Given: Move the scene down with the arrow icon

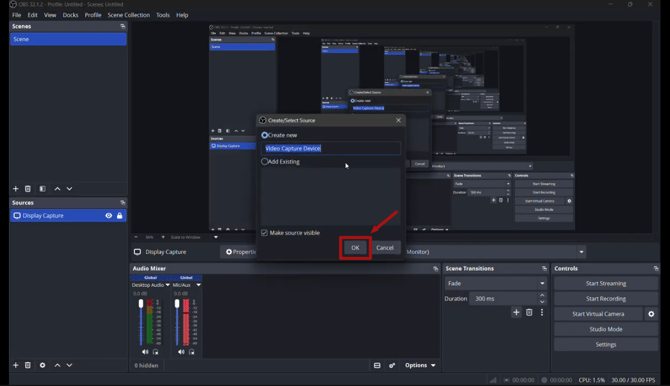Looking at the screenshot, I should (x=69, y=189).
